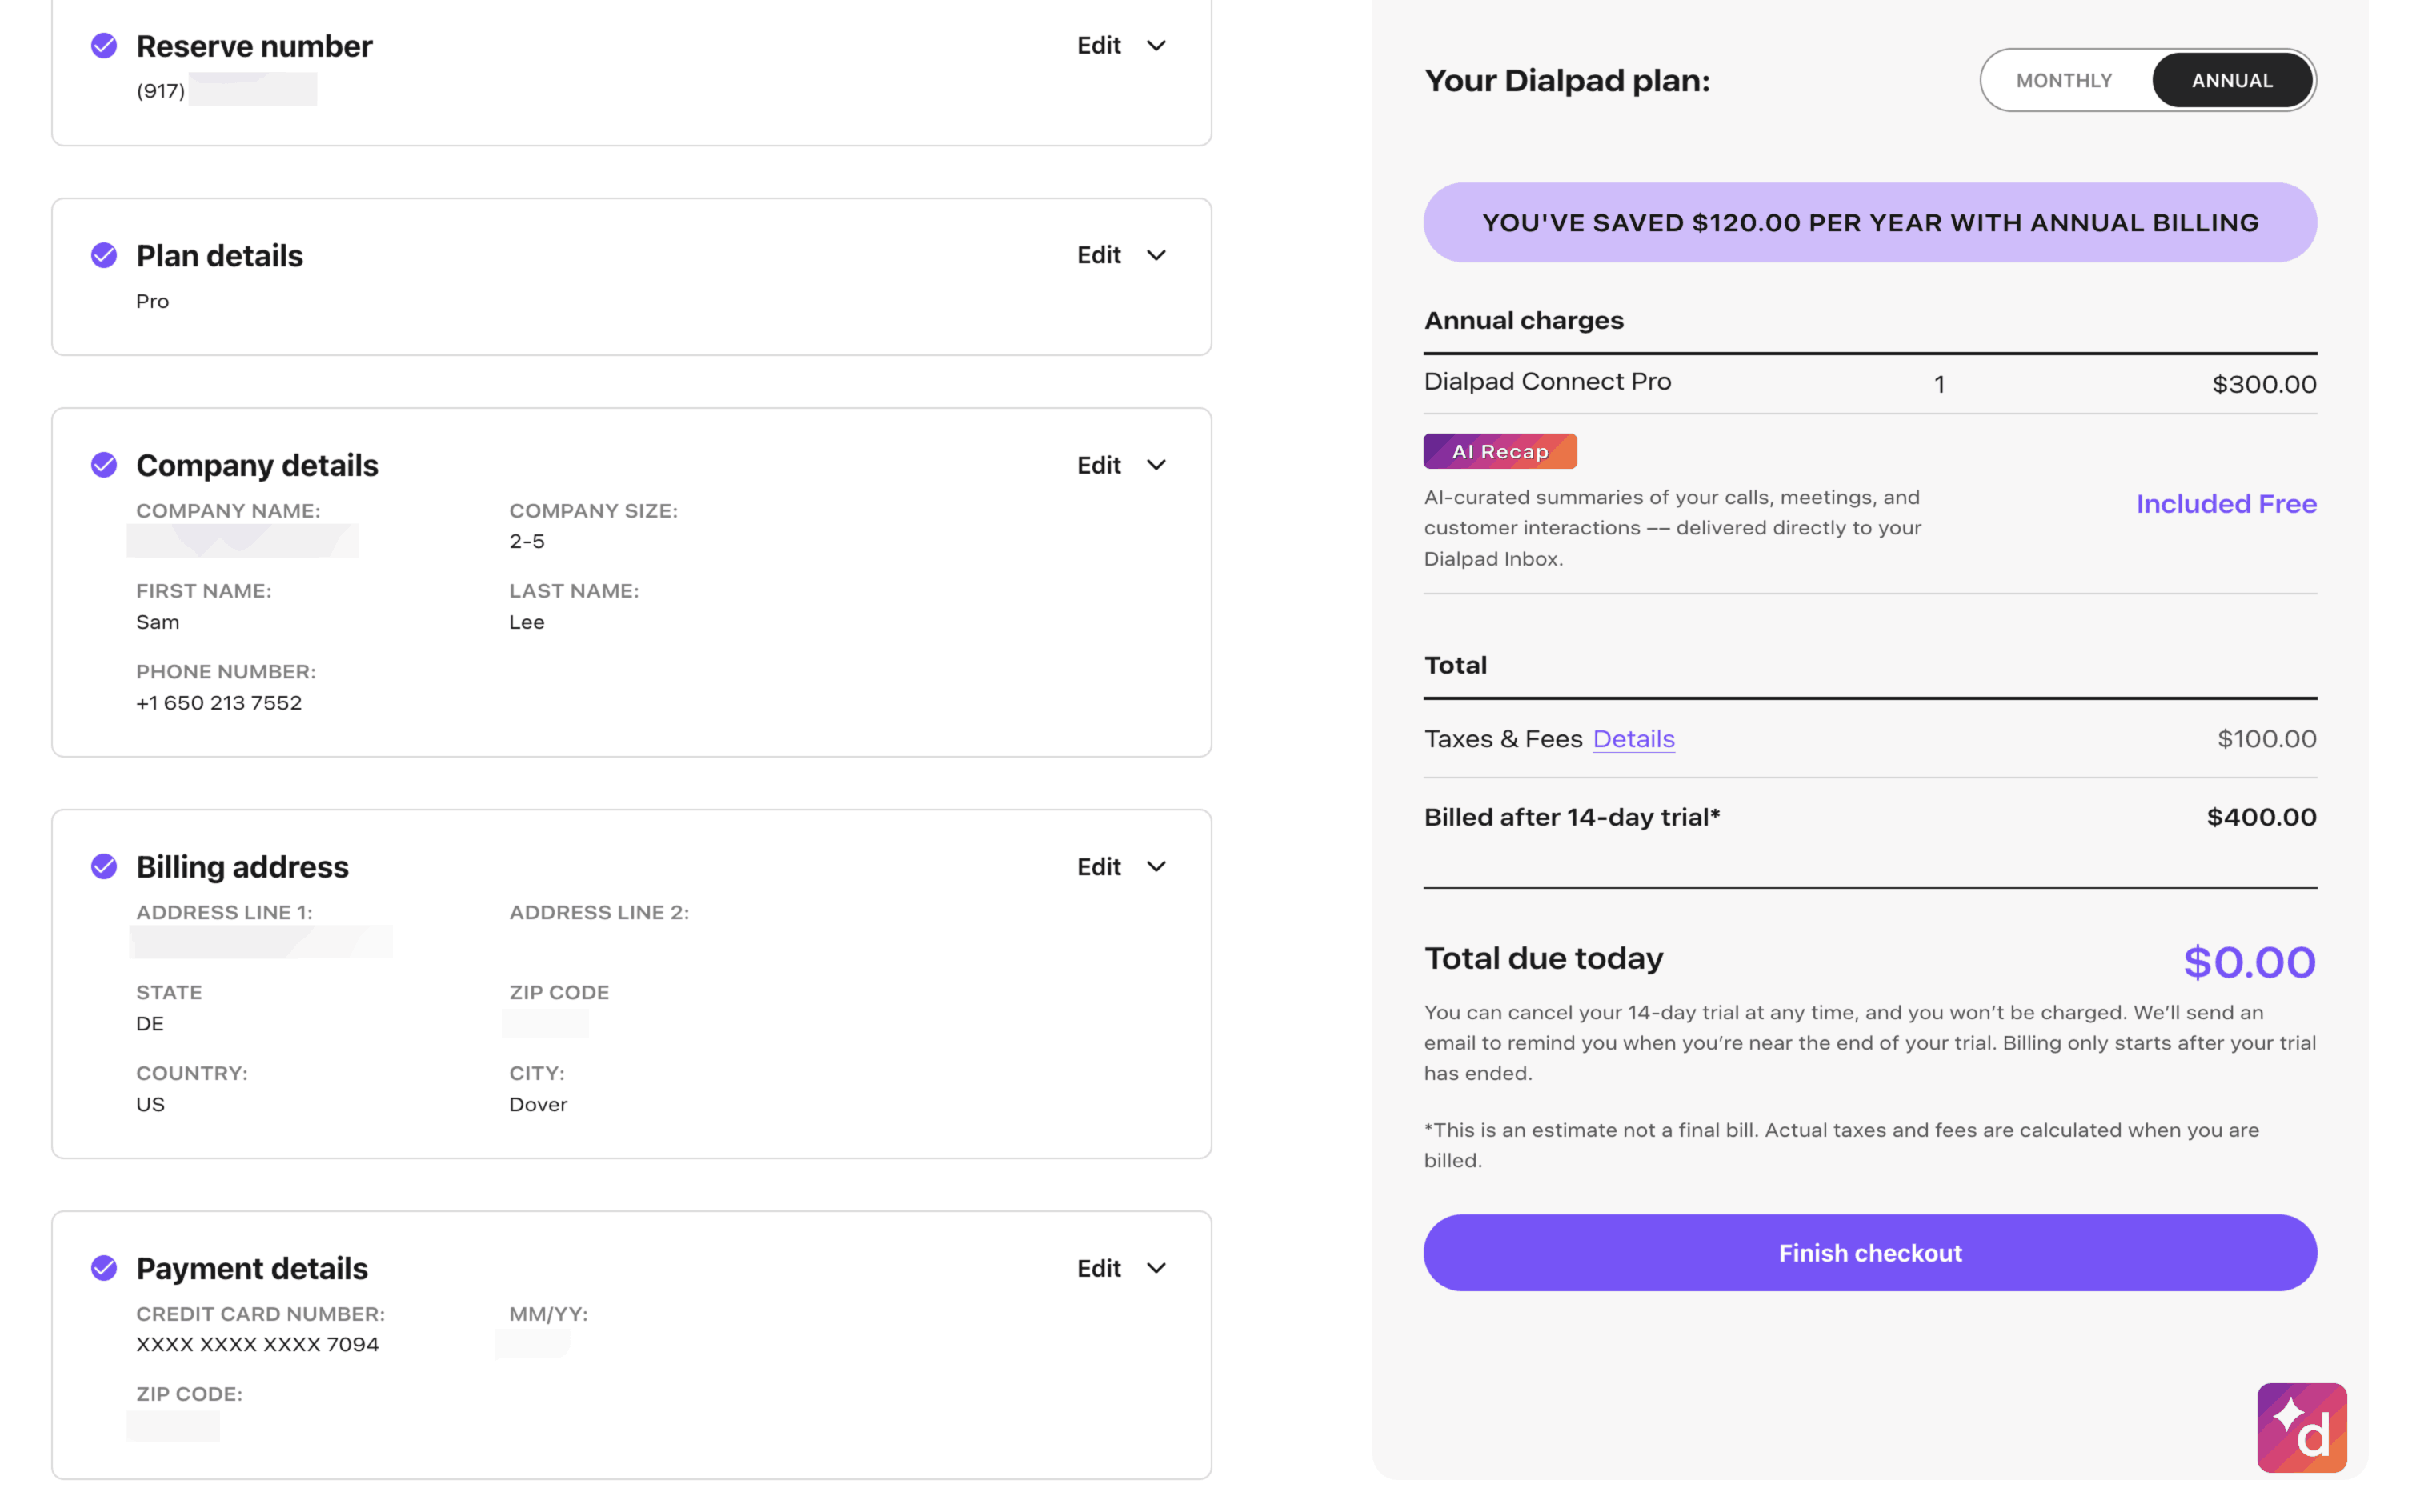Click the Company details checkmark icon

[x=104, y=465]
